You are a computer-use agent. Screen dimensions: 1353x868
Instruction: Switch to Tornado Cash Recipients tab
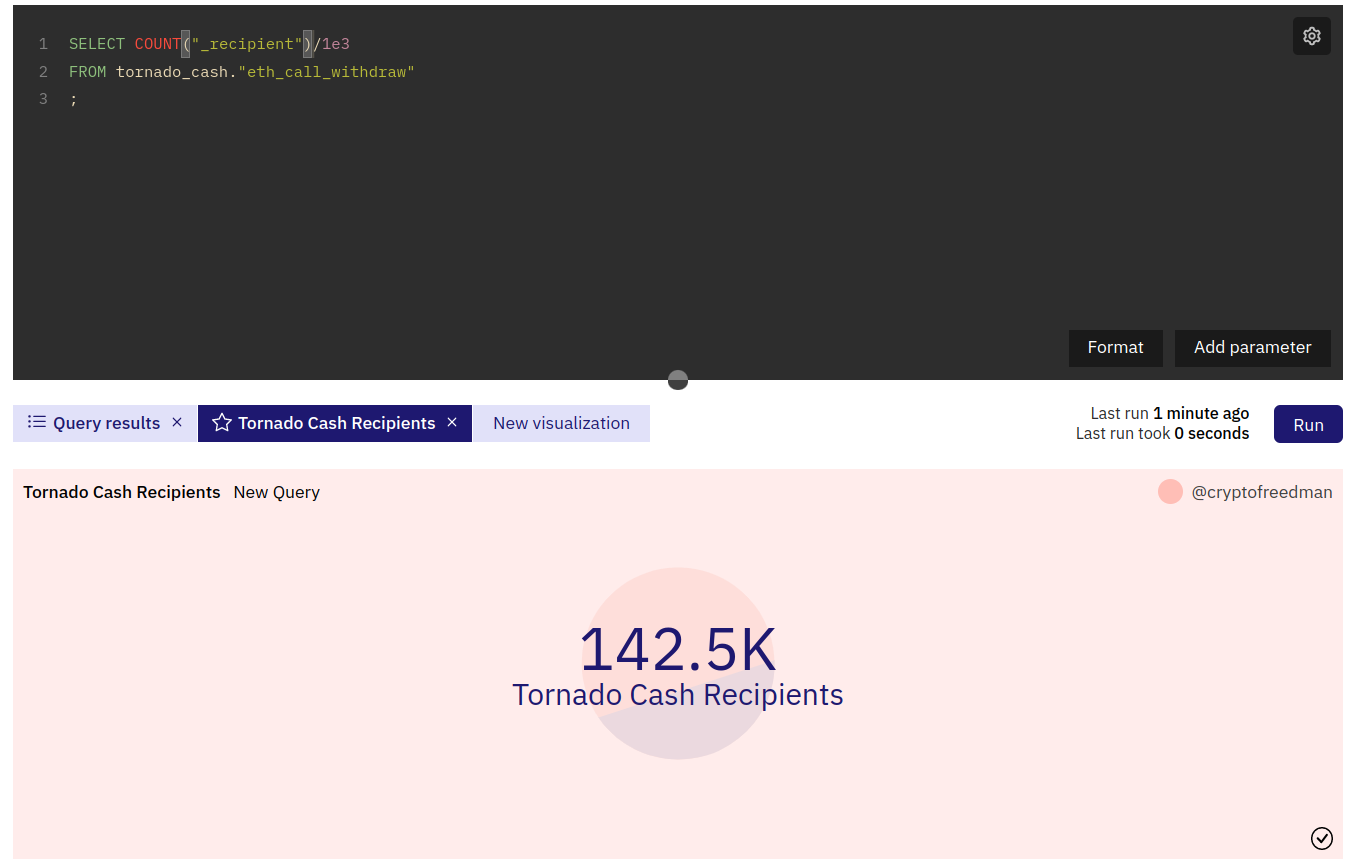point(336,423)
